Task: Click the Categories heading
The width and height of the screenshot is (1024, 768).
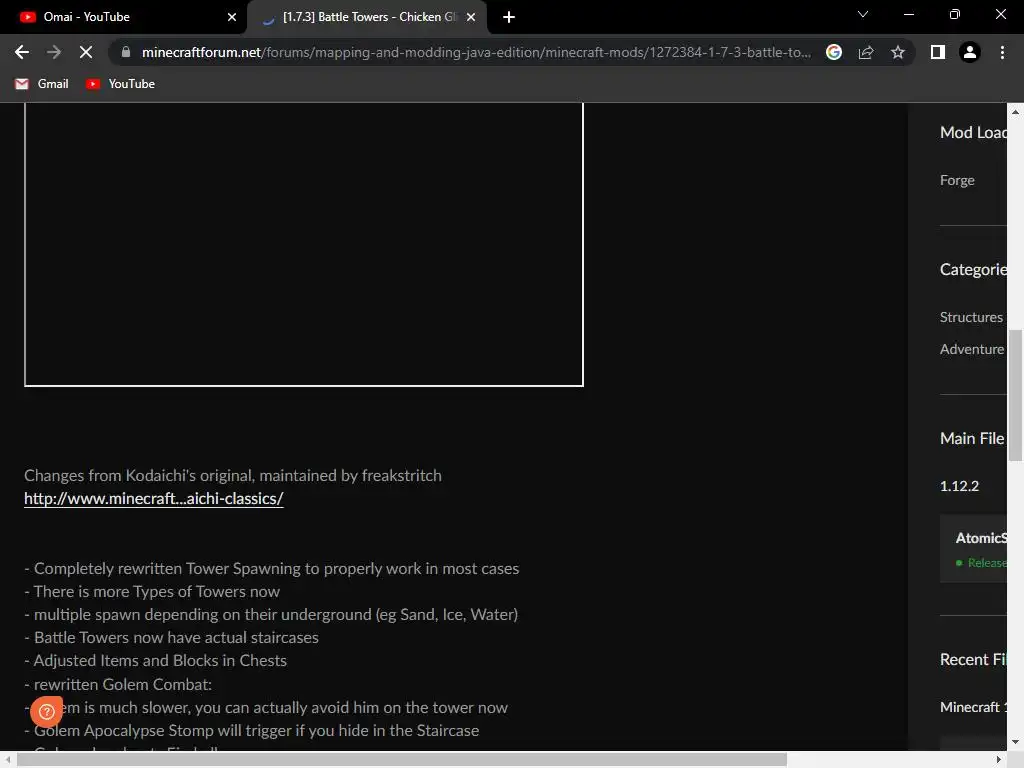Action: point(973,270)
